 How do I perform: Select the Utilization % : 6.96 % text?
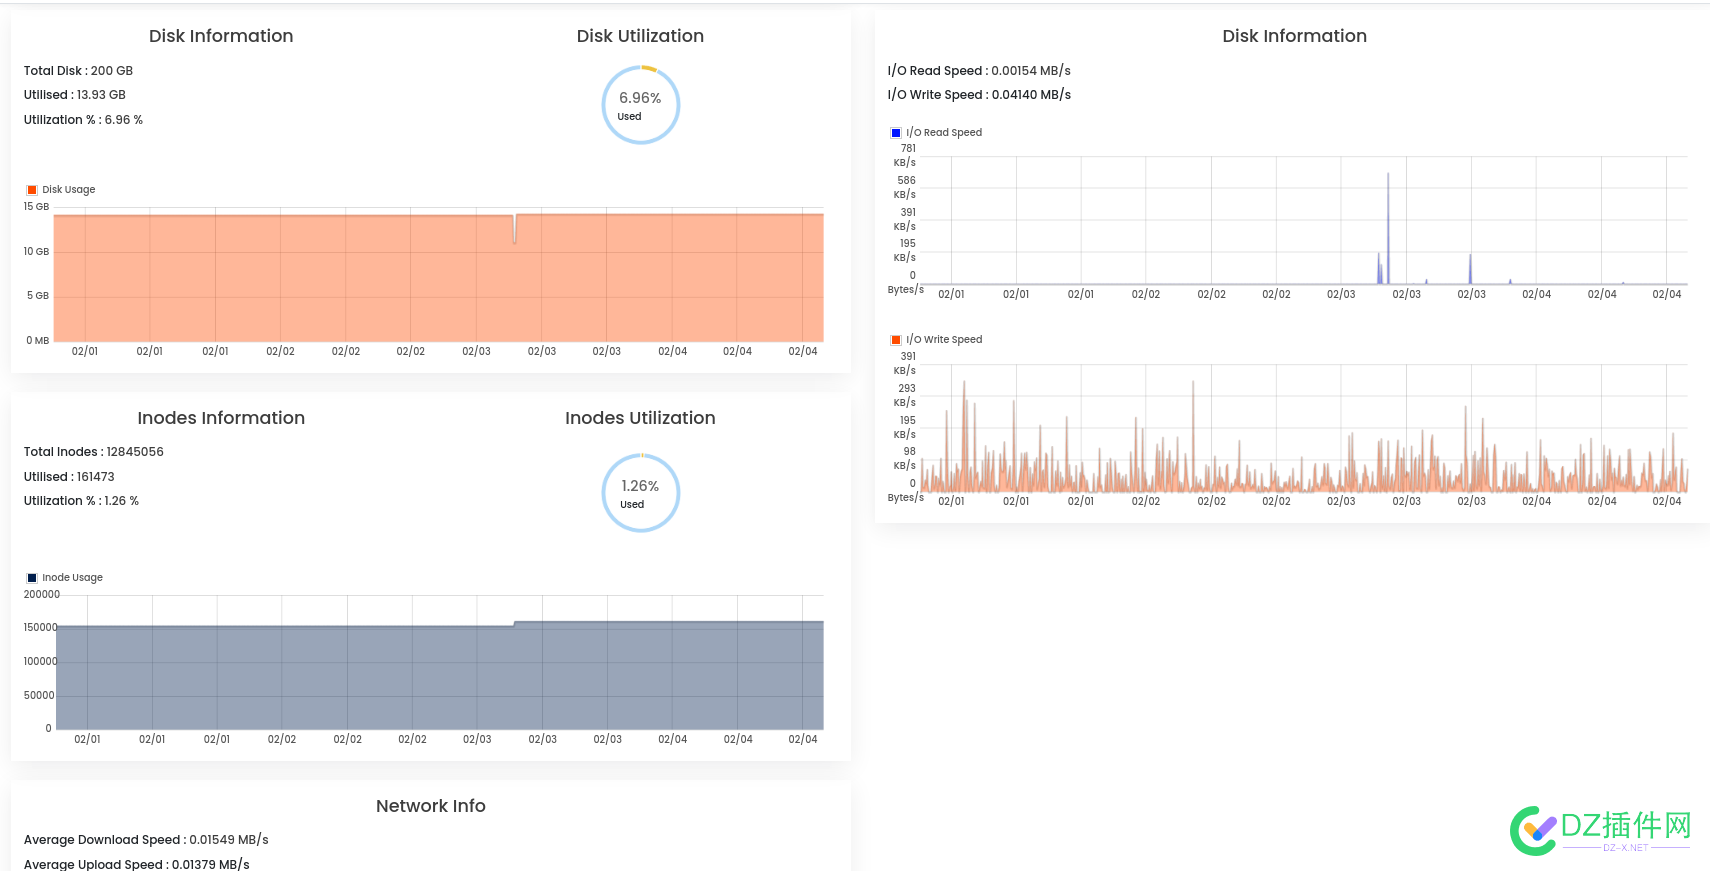tap(83, 120)
